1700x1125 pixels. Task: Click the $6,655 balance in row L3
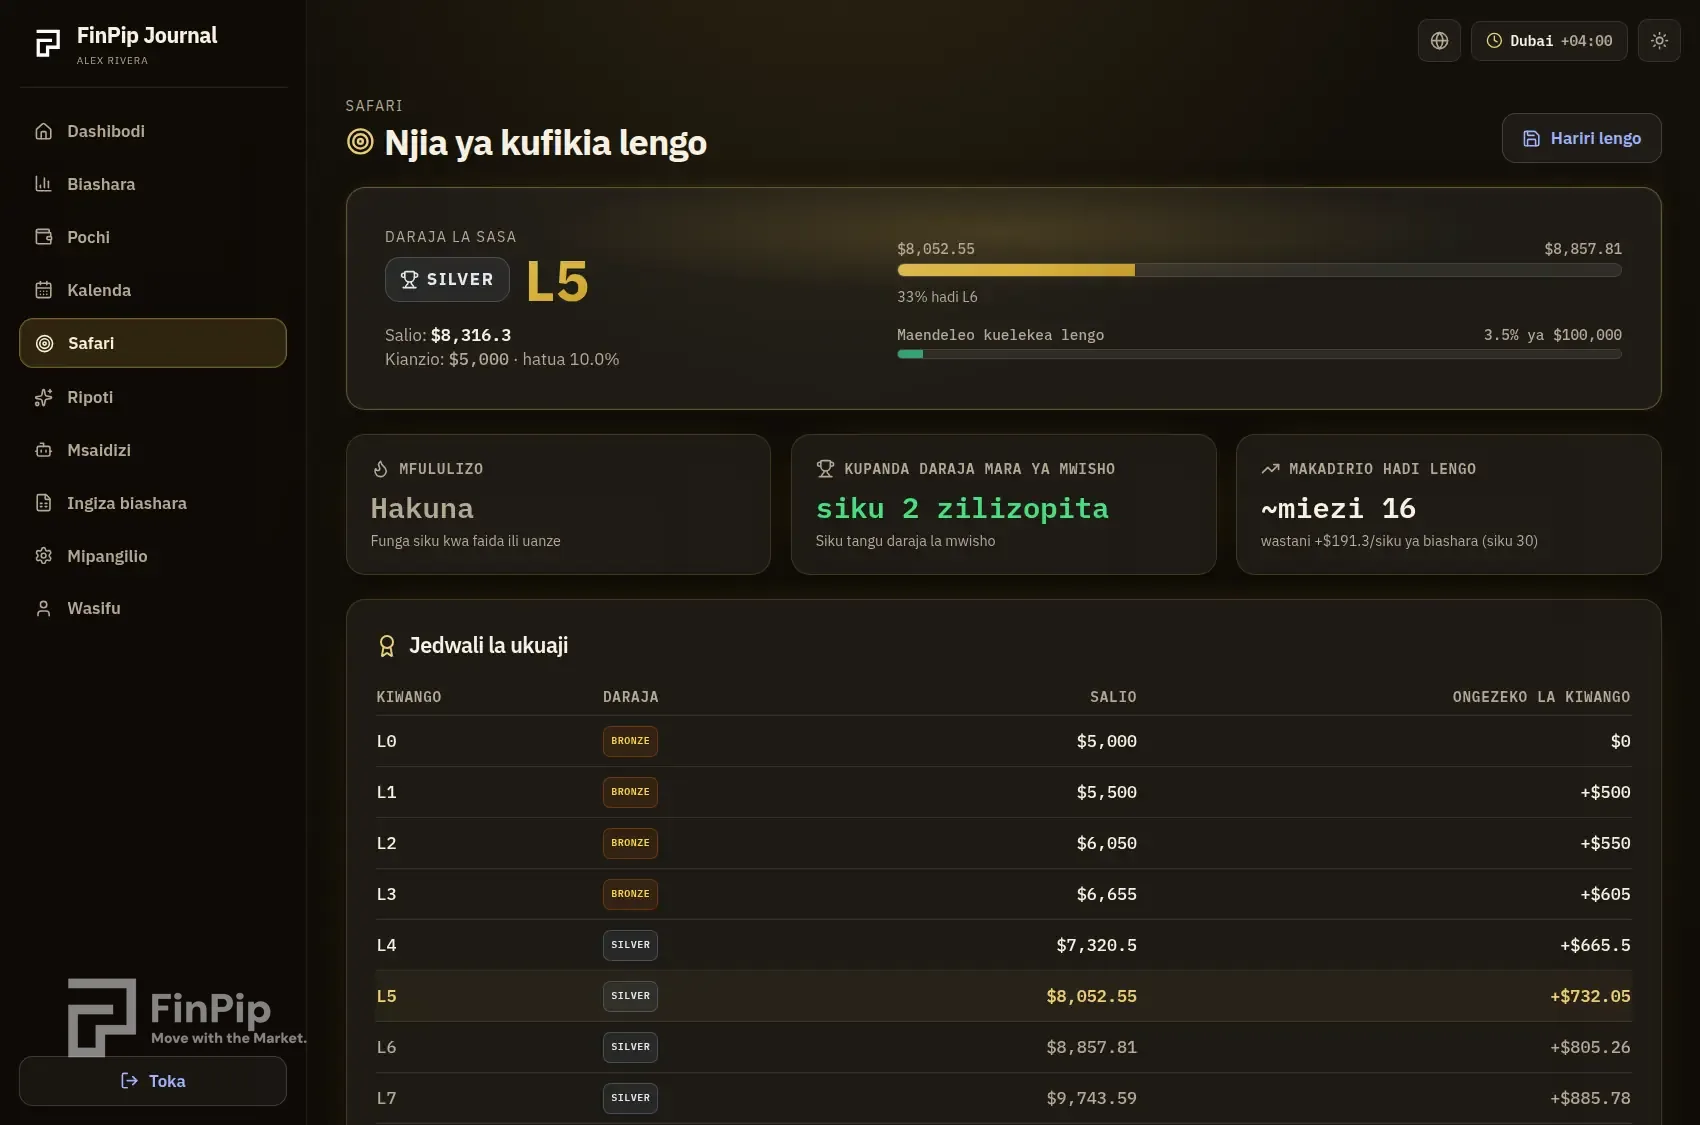click(x=1106, y=894)
